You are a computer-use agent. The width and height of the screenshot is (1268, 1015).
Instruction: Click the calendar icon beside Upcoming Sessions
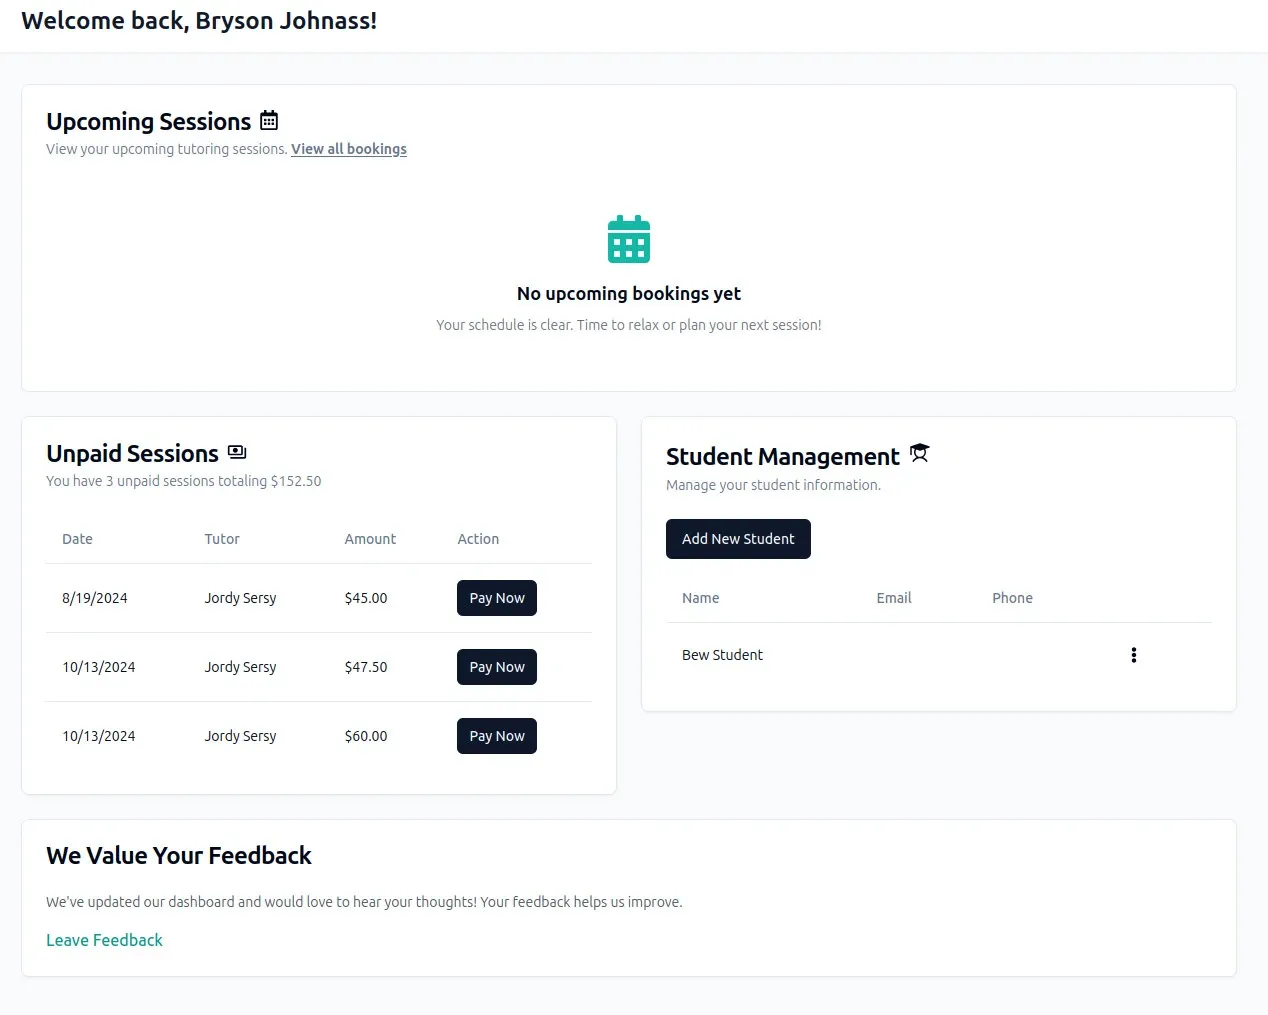coord(269,121)
